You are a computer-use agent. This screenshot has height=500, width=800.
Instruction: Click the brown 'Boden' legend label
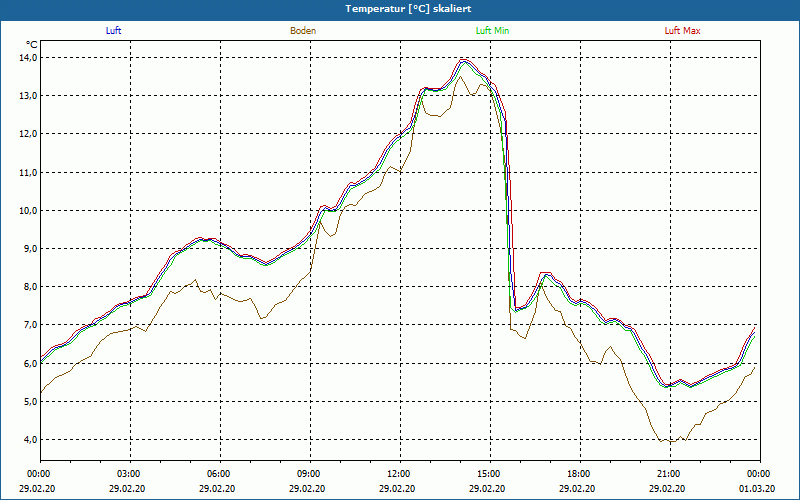[x=303, y=31]
